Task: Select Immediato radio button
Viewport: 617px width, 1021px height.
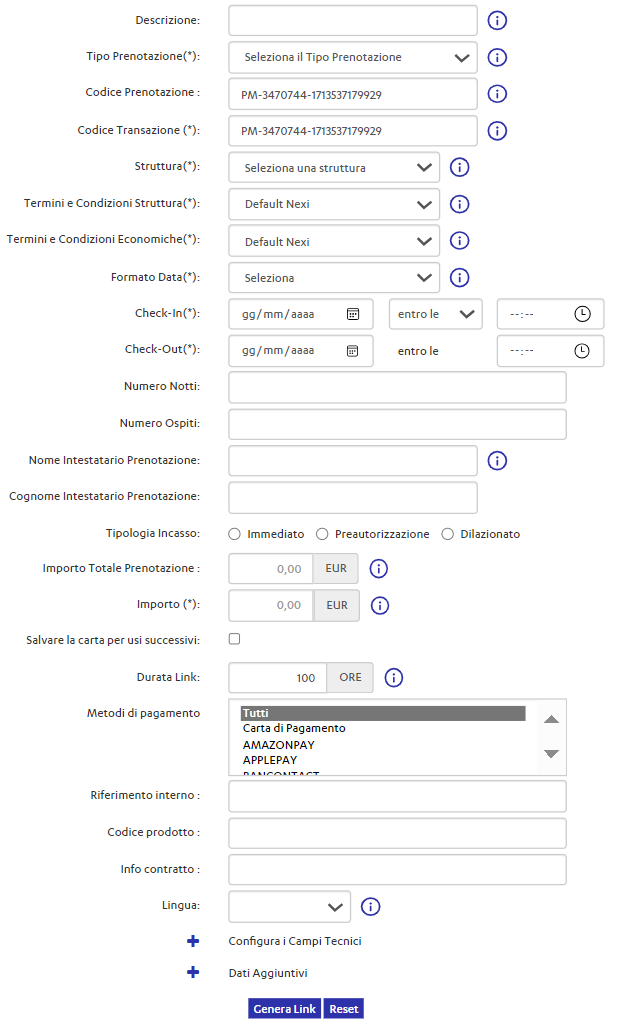Action: [234, 535]
